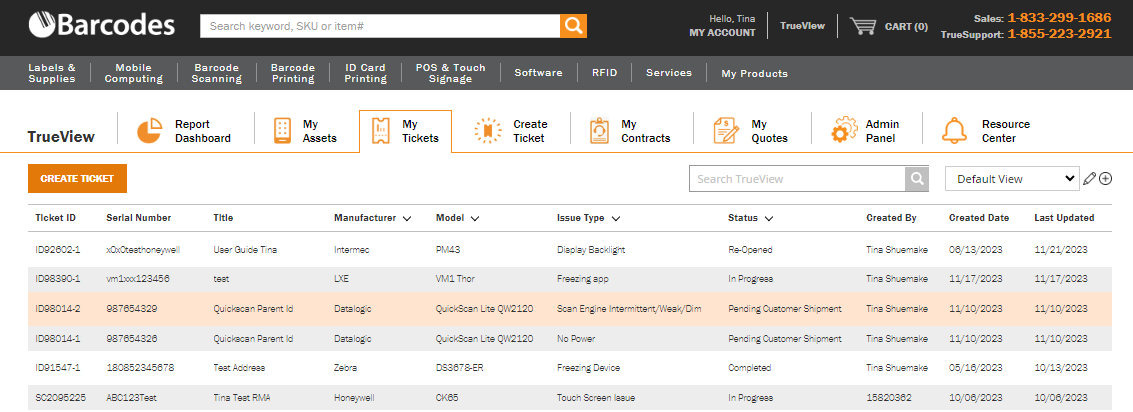The height and width of the screenshot is (412, 1133).
Task: Click the VM1 Thor model cell
Action: point(455,278)
